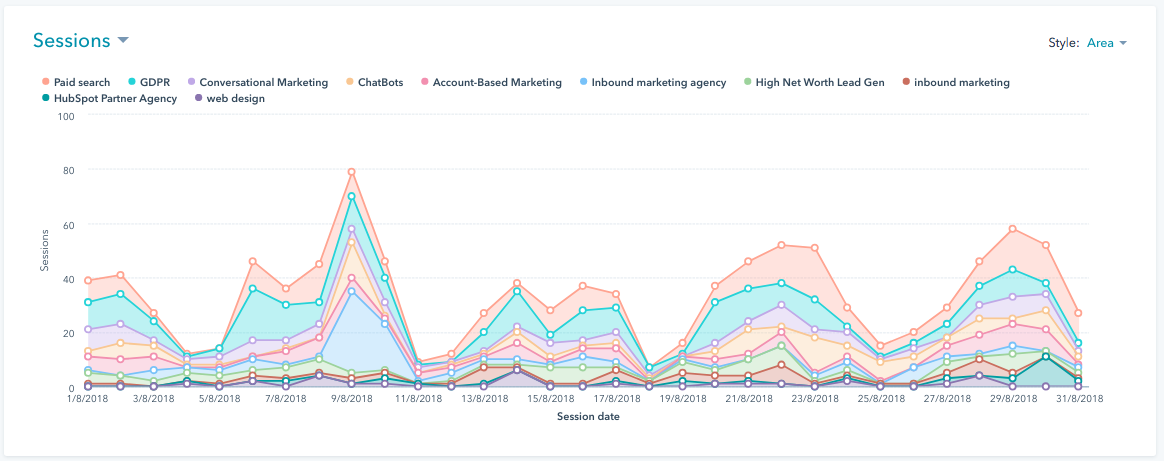Toggle the Paid search legend series
This screenshot has width=1164, height=461.
[x=75, y=82]
